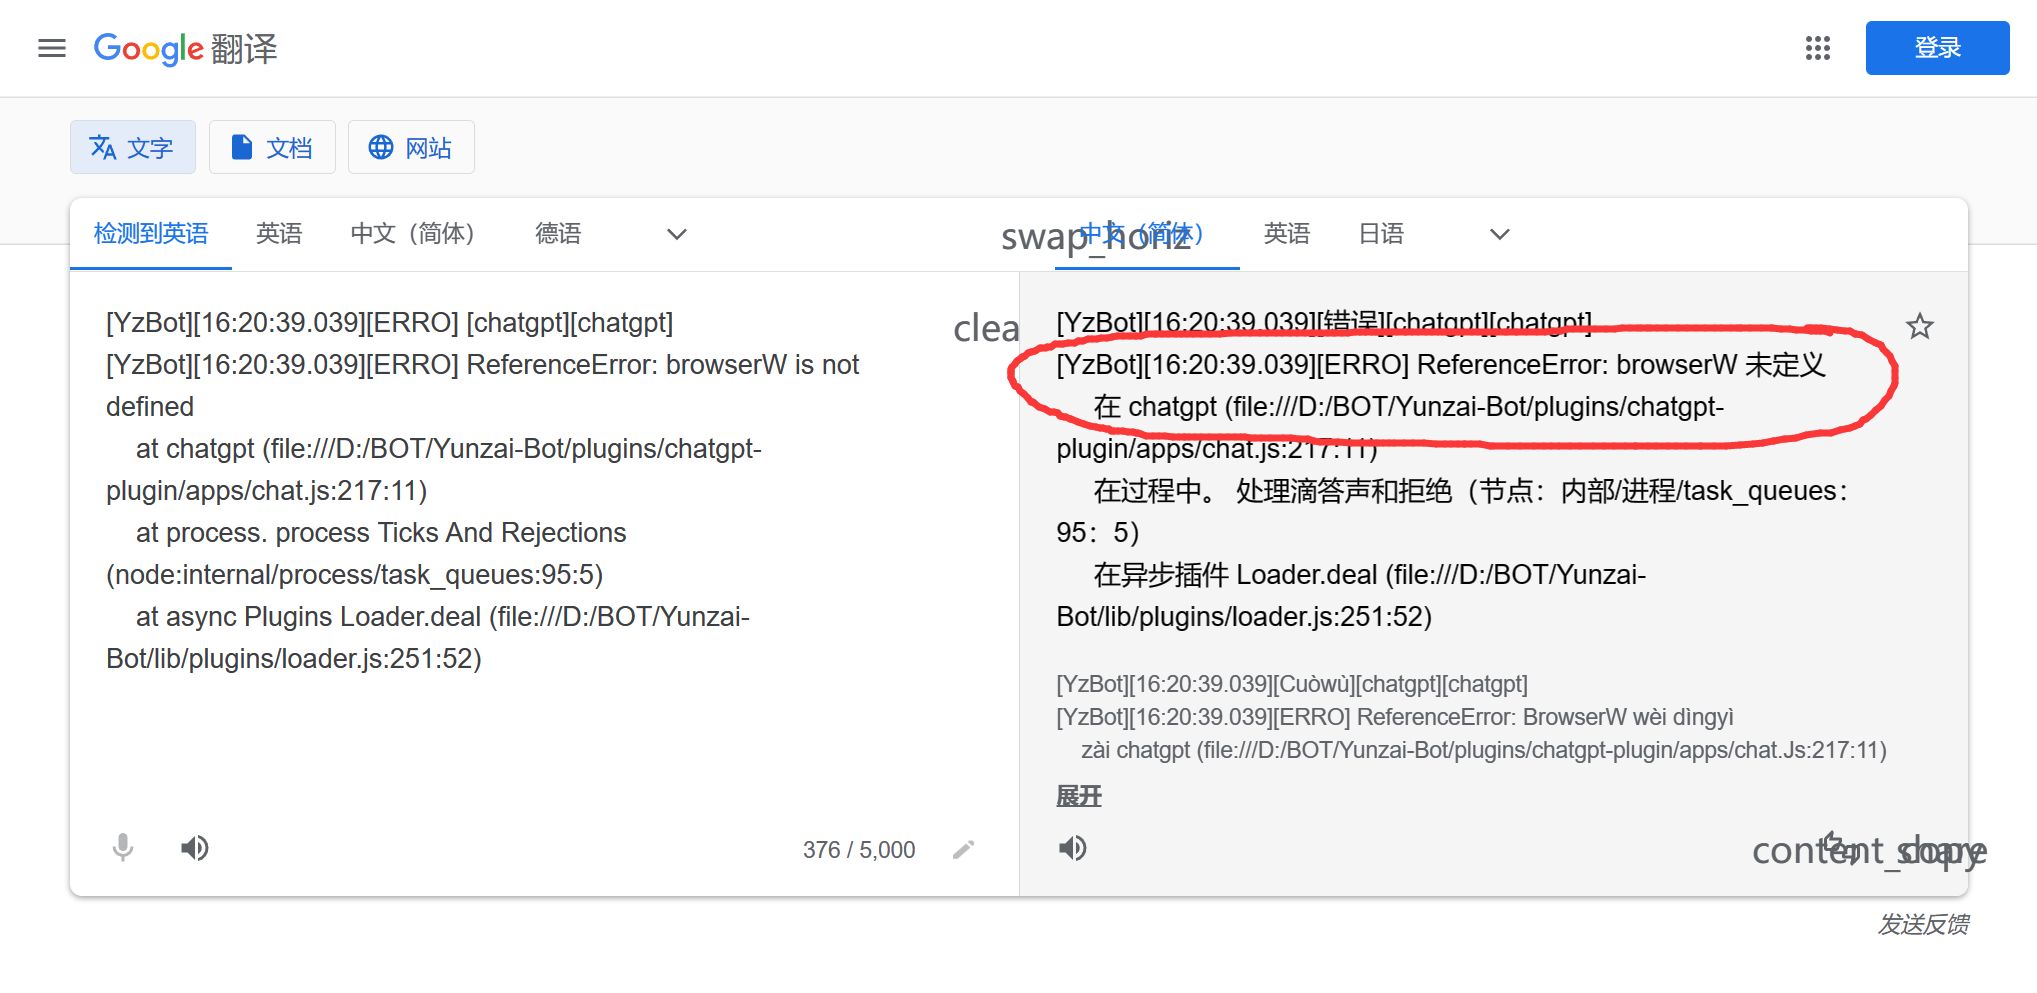Expand the pinyin section via 展开
Screen dimensions: 2037x993
tap(1077, 796)
